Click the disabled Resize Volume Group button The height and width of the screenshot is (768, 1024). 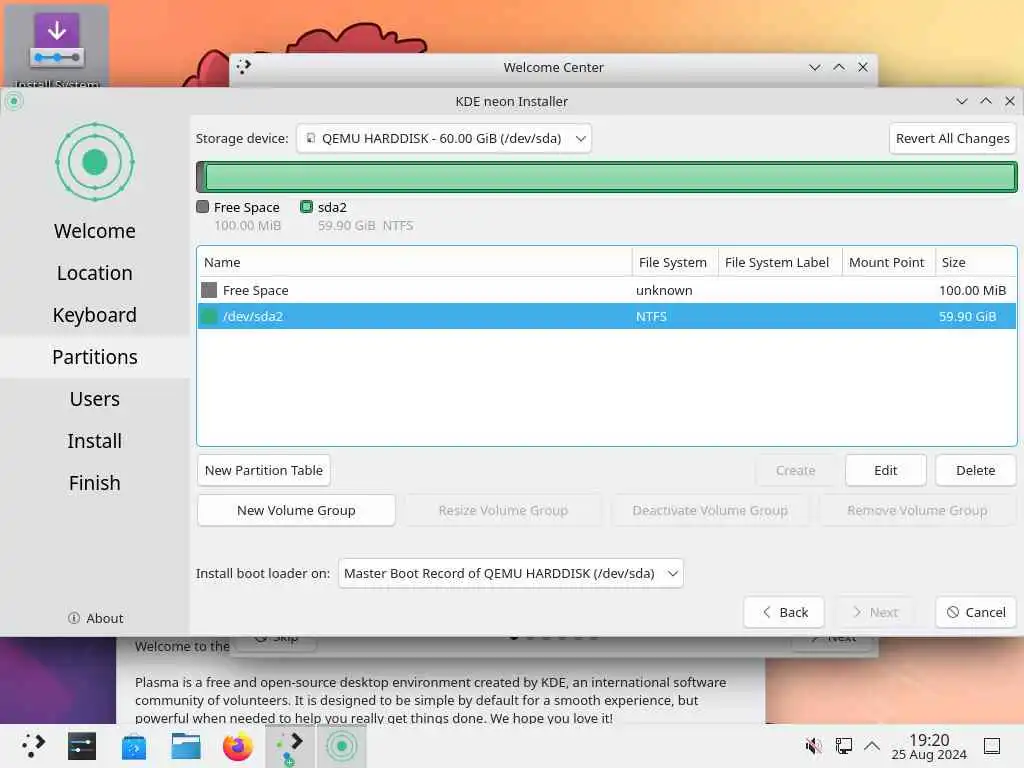[x=503, y=510]
